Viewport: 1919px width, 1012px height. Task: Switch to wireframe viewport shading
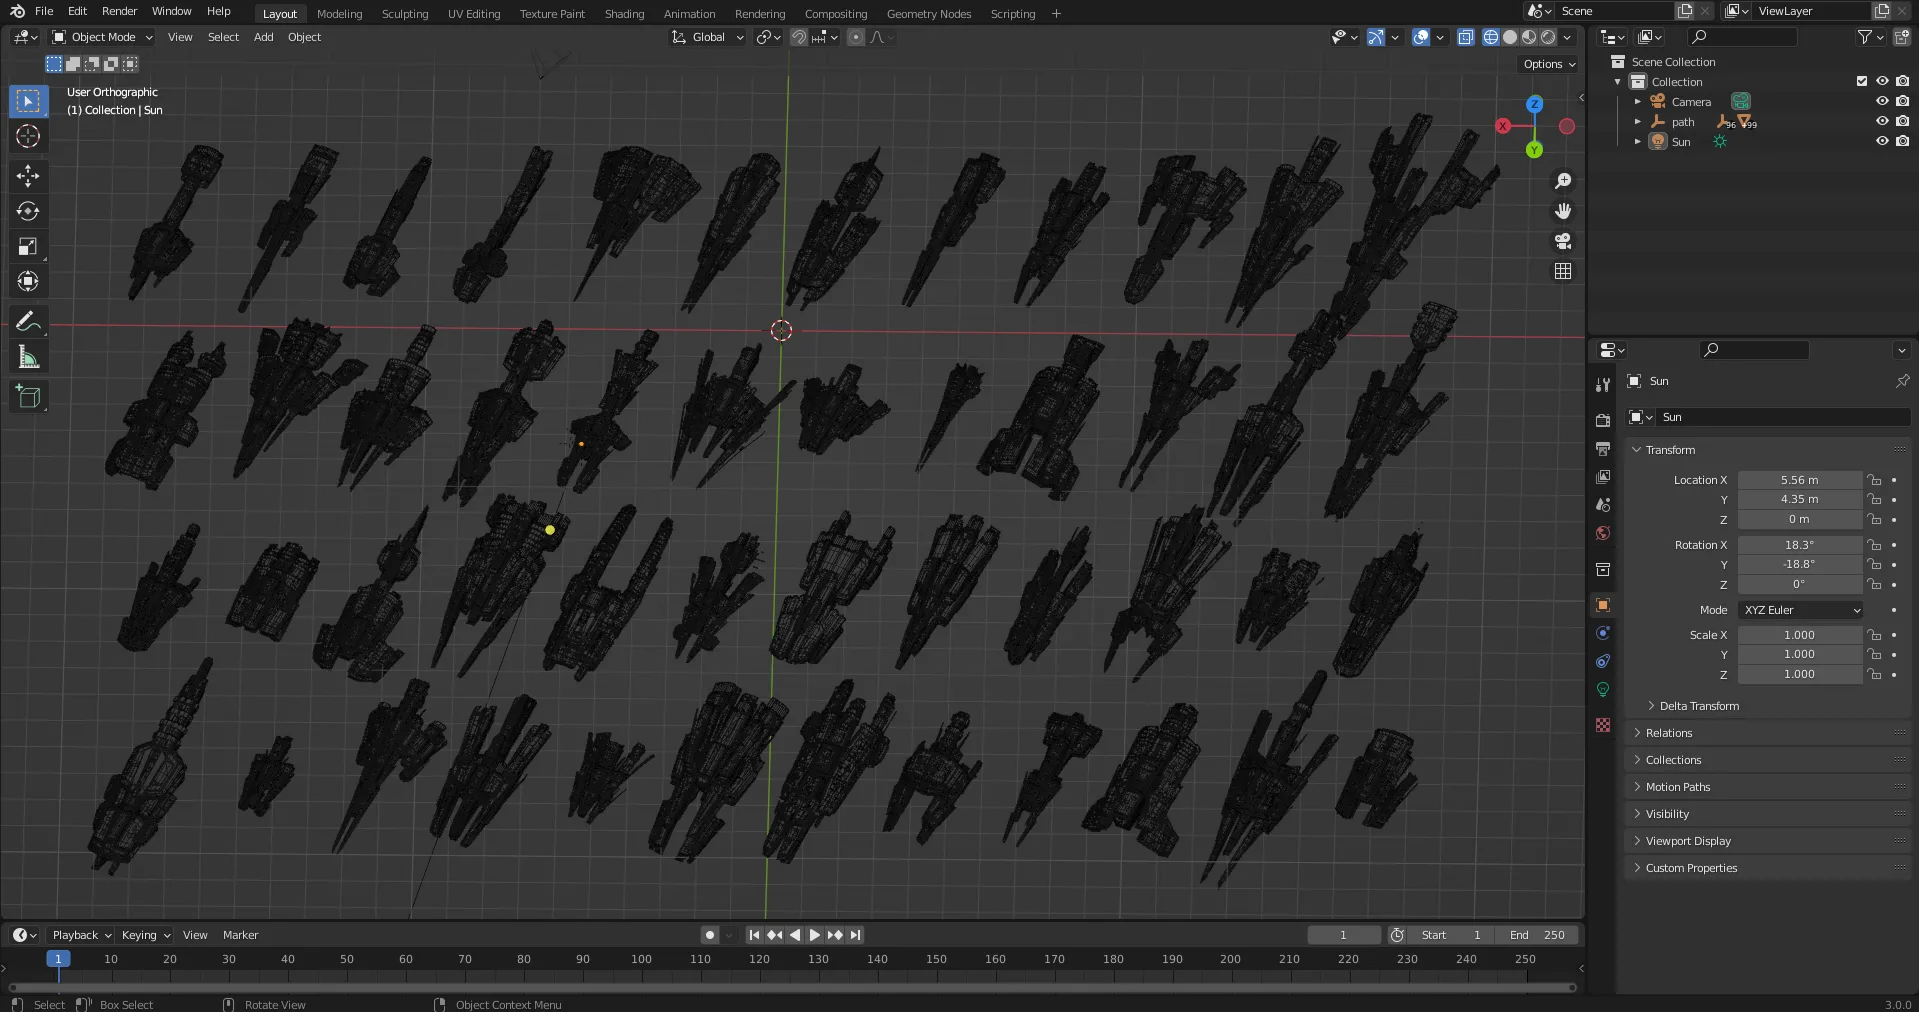1491,37
